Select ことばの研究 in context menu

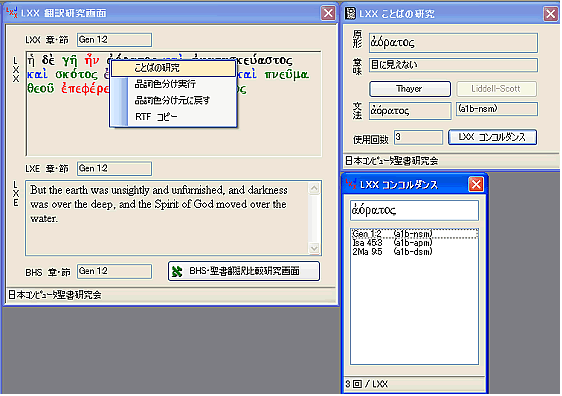point(173,68)
